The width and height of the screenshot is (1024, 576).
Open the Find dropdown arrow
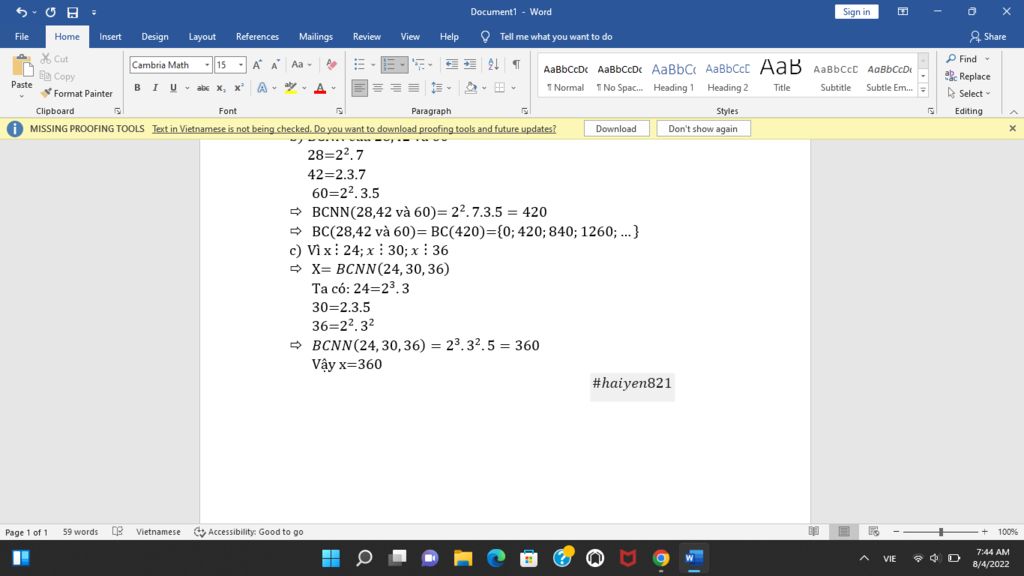coord(987,59)
